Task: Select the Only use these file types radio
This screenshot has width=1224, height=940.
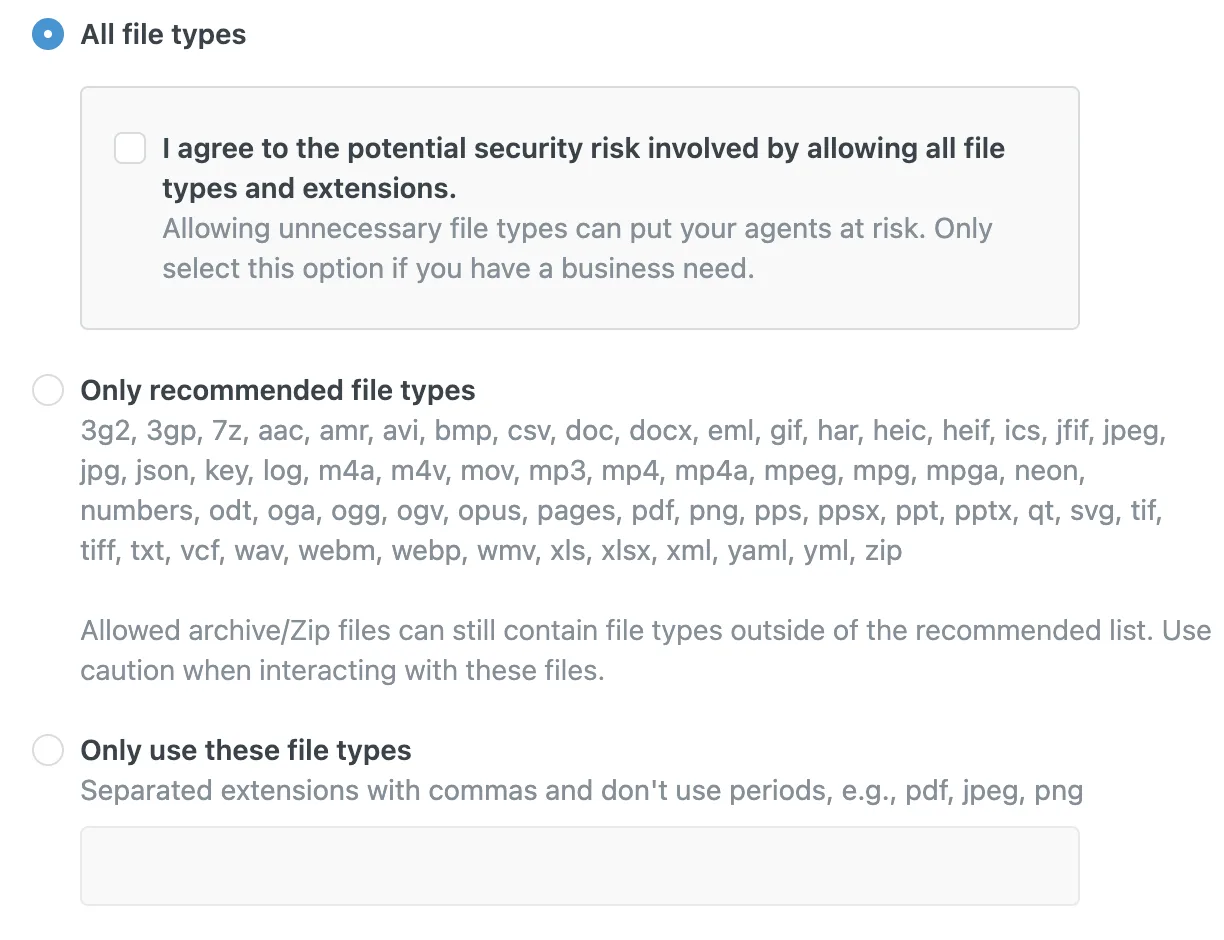Action: point(48,750)
